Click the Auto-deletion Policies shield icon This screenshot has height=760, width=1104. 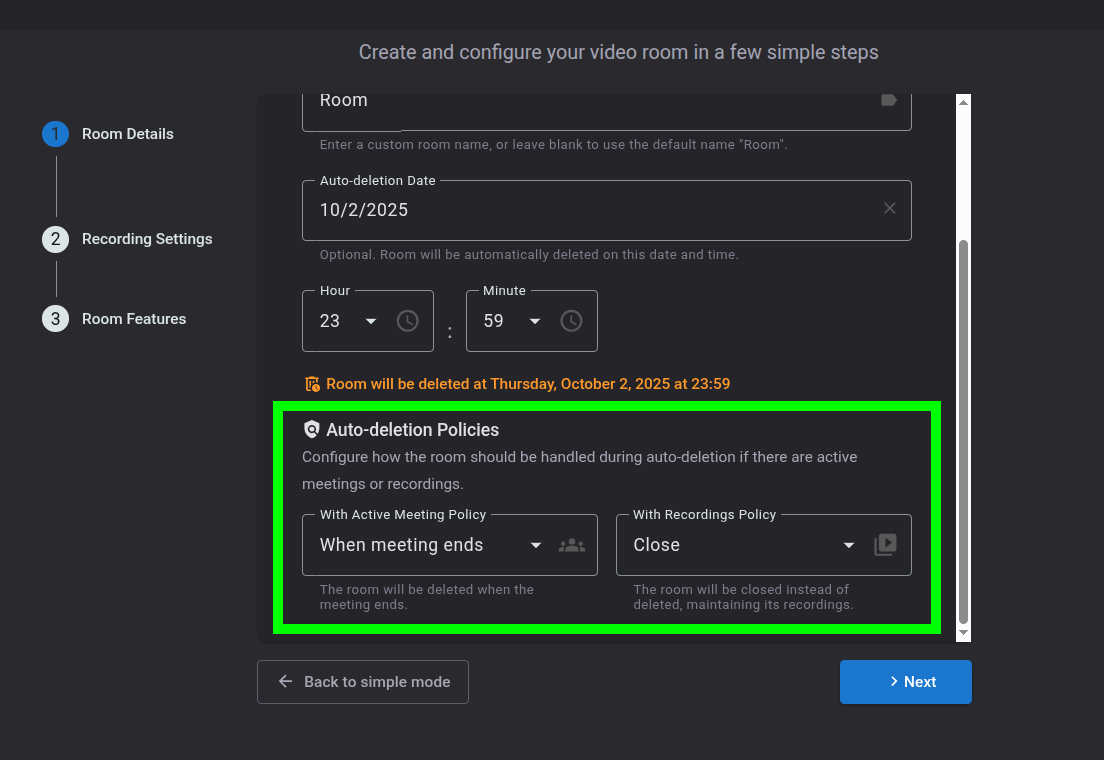click(311, 430)
